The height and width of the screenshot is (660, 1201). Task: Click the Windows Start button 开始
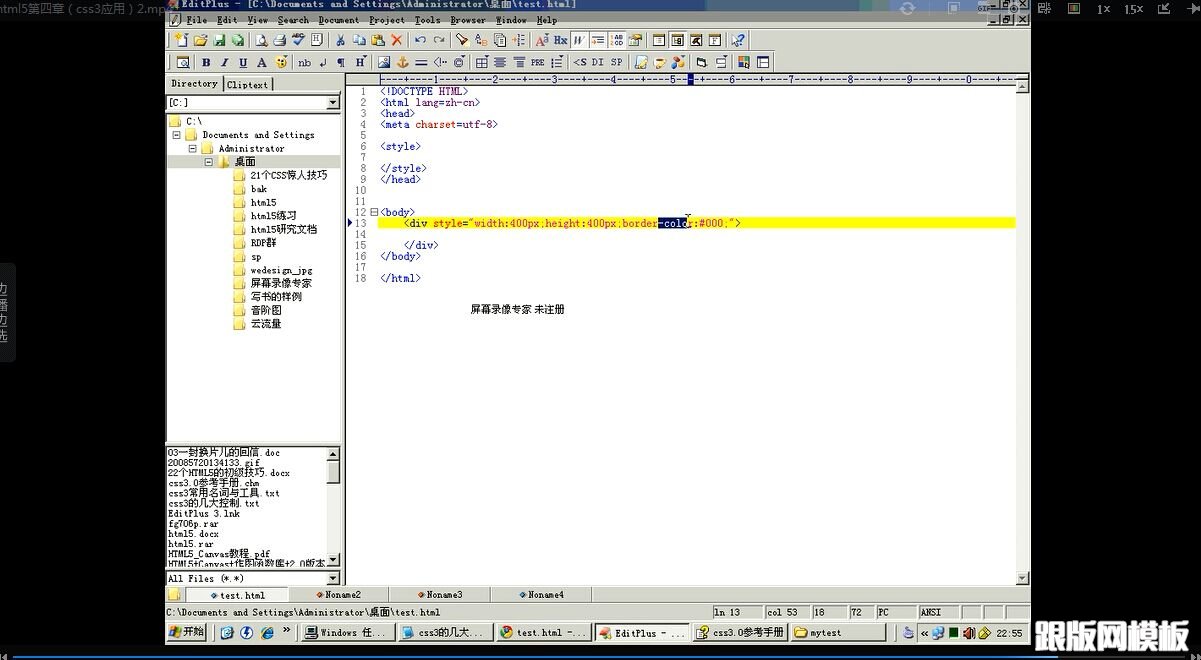(x=187, y=632)
